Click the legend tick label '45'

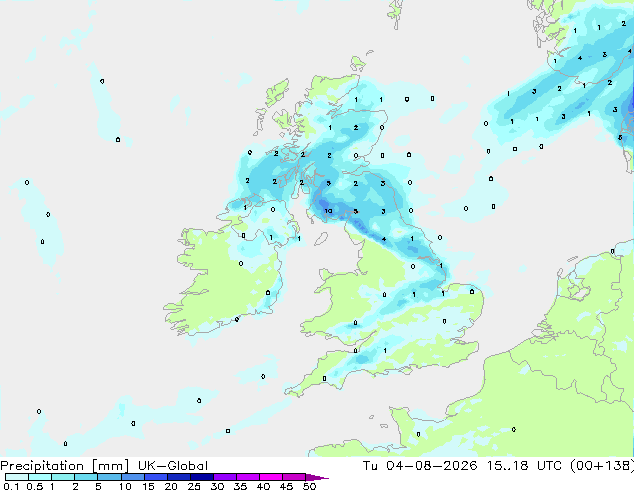pyautogui.click(x=286, y=486)
